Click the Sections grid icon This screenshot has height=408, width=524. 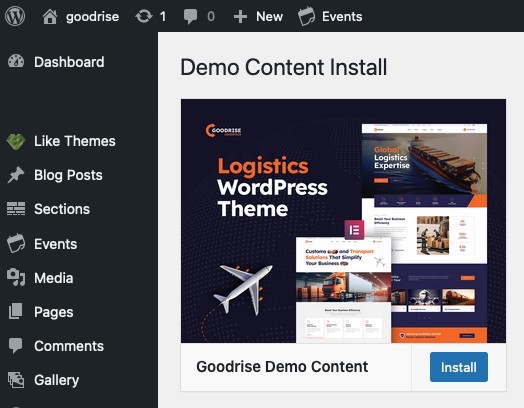click(x=16, y=209)
